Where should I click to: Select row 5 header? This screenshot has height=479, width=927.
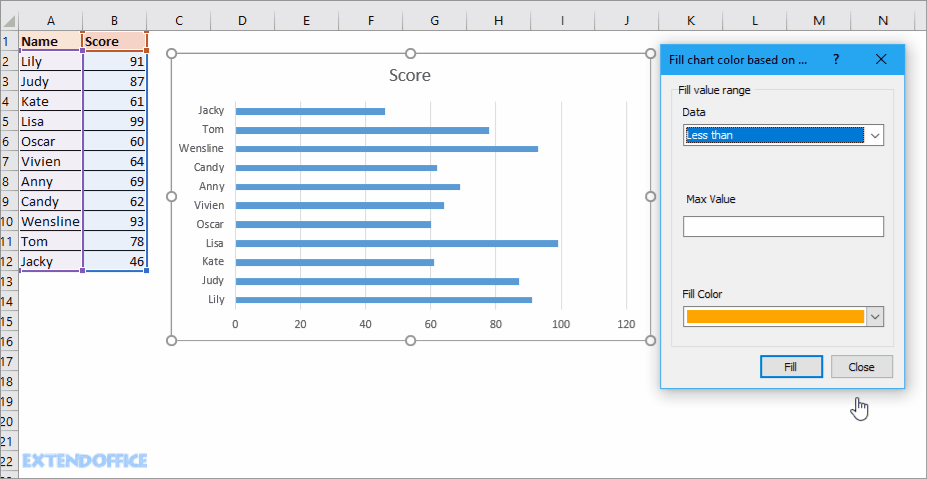9,121
